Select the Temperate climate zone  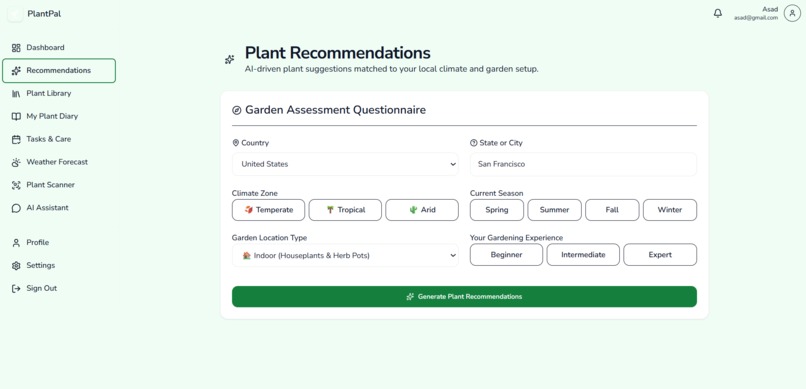268,210
